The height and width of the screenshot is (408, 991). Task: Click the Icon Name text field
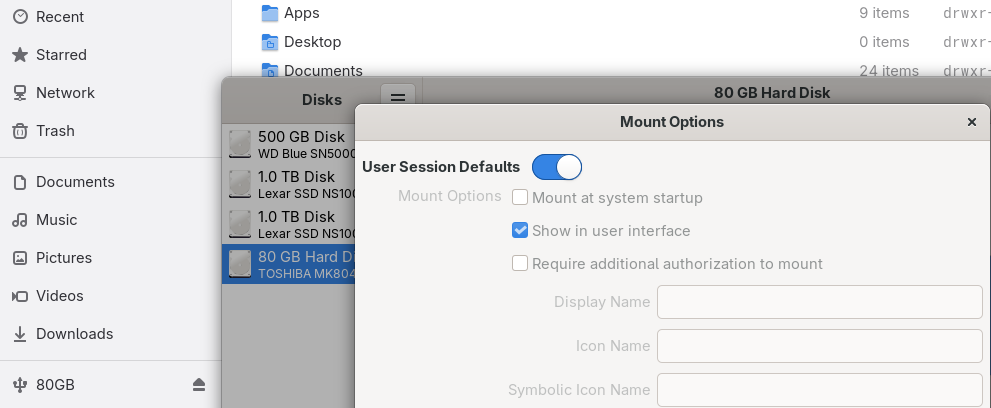(819, 346)
